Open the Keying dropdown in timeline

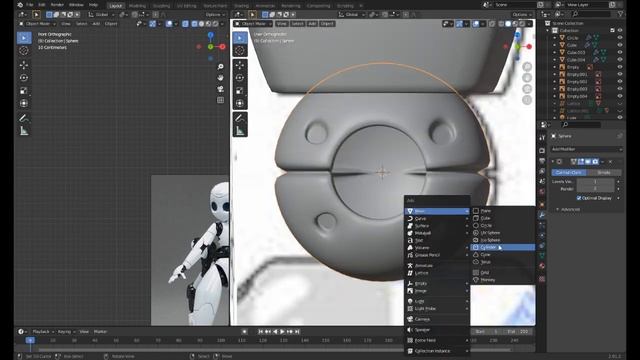(66, 332)
